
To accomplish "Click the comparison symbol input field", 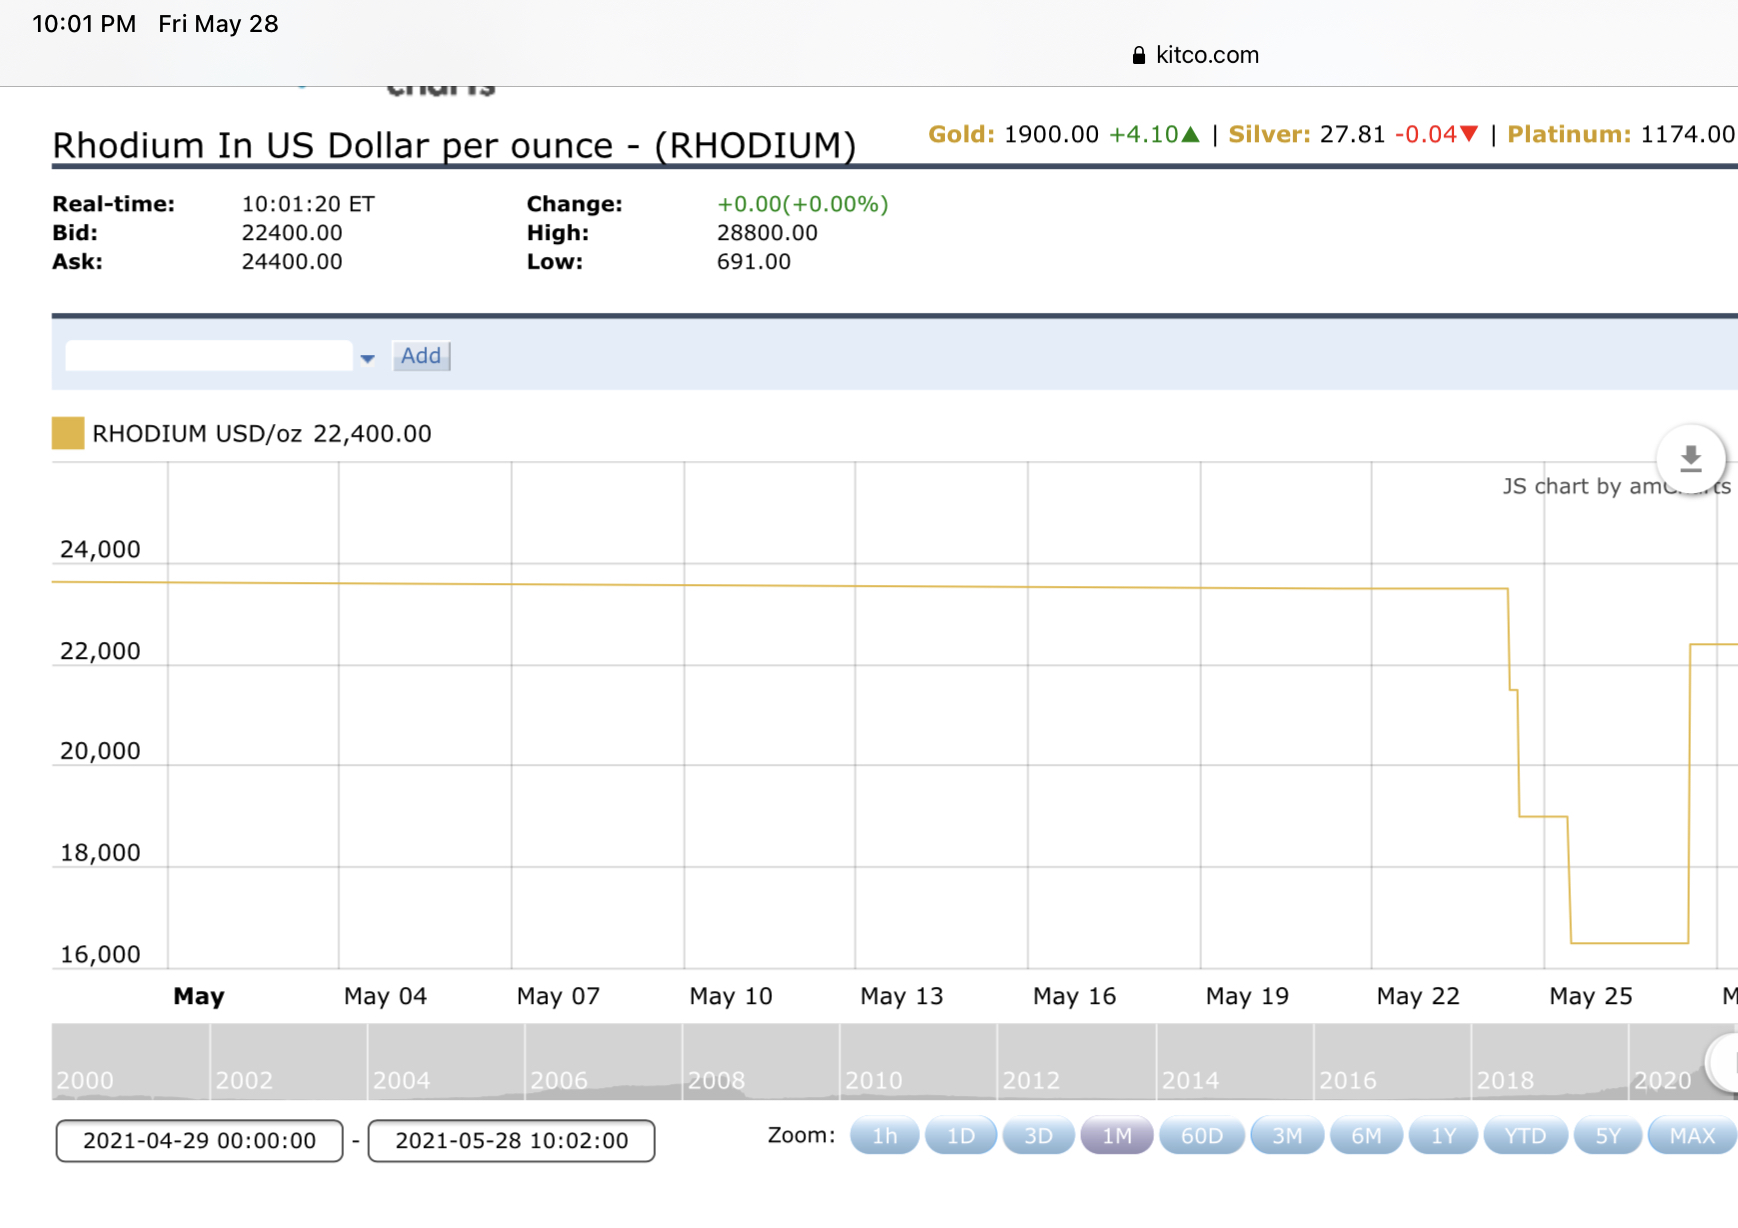I will pos(209,356).
